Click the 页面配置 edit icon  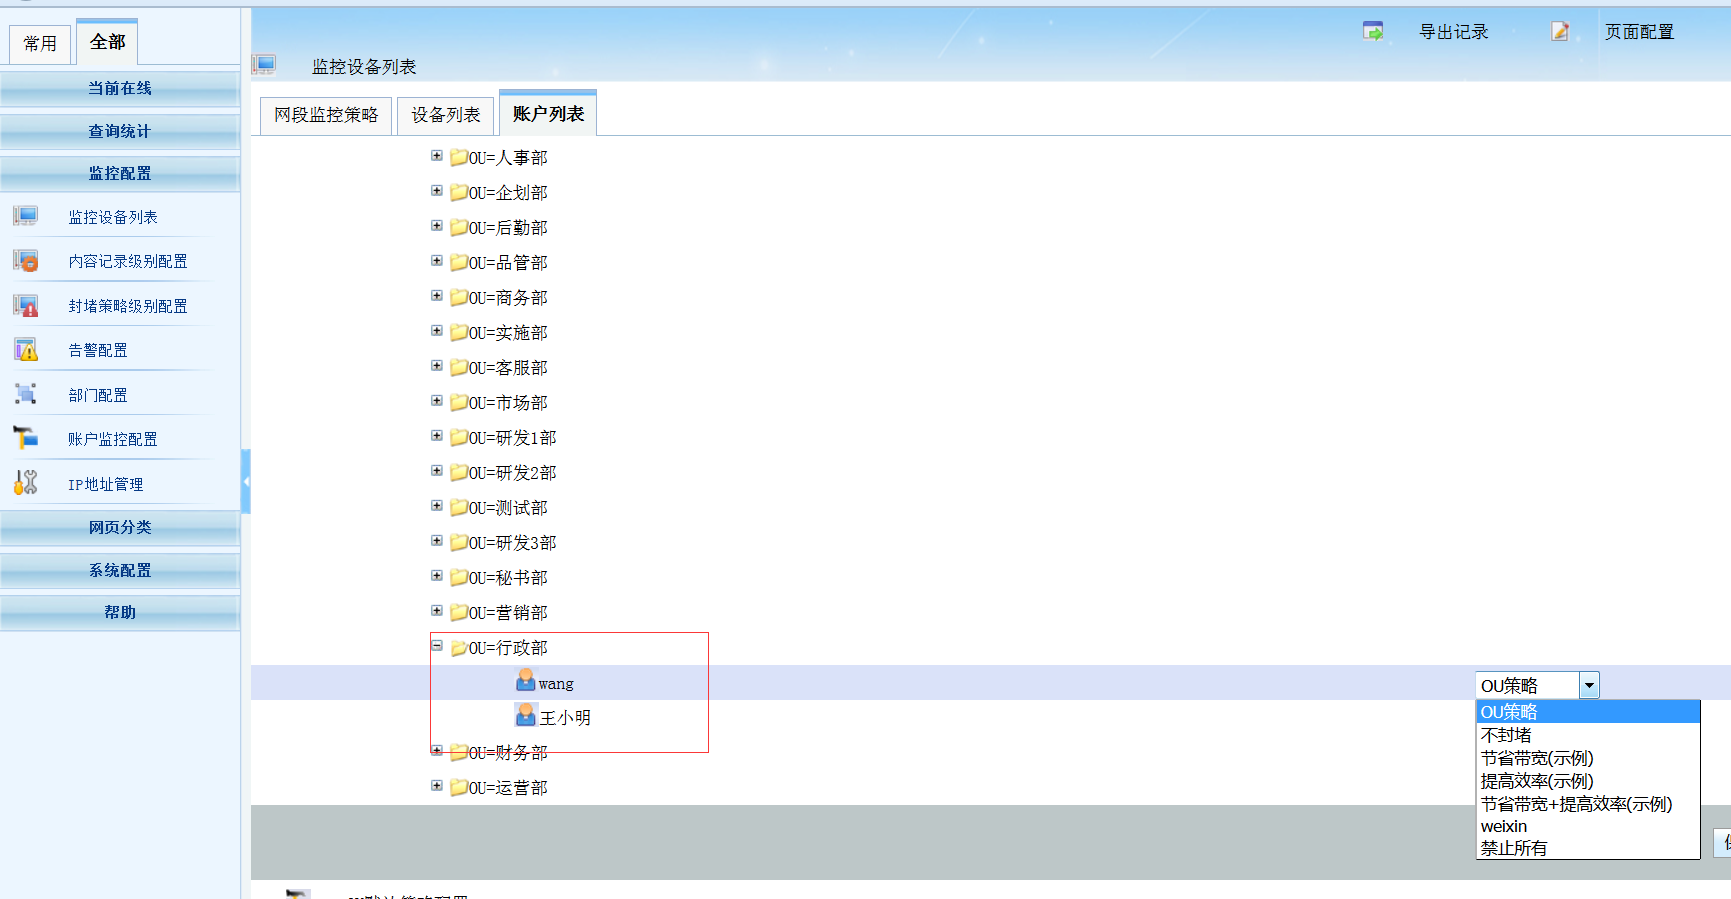tap(1560, 32)
